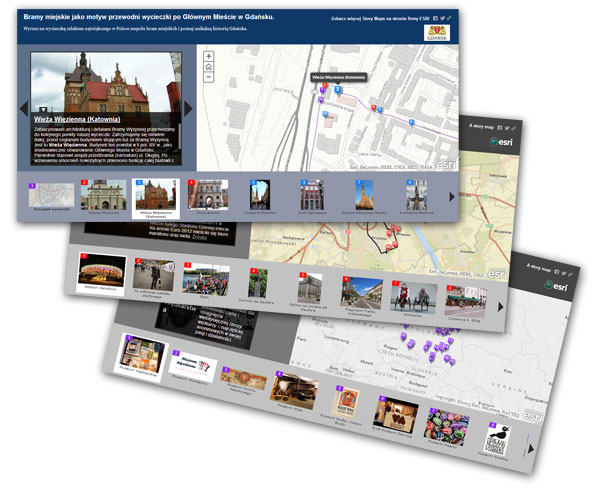Open thumbnail 1 'Początek wycieczki' map
This screenshot has width=600, height=497.
51,196
